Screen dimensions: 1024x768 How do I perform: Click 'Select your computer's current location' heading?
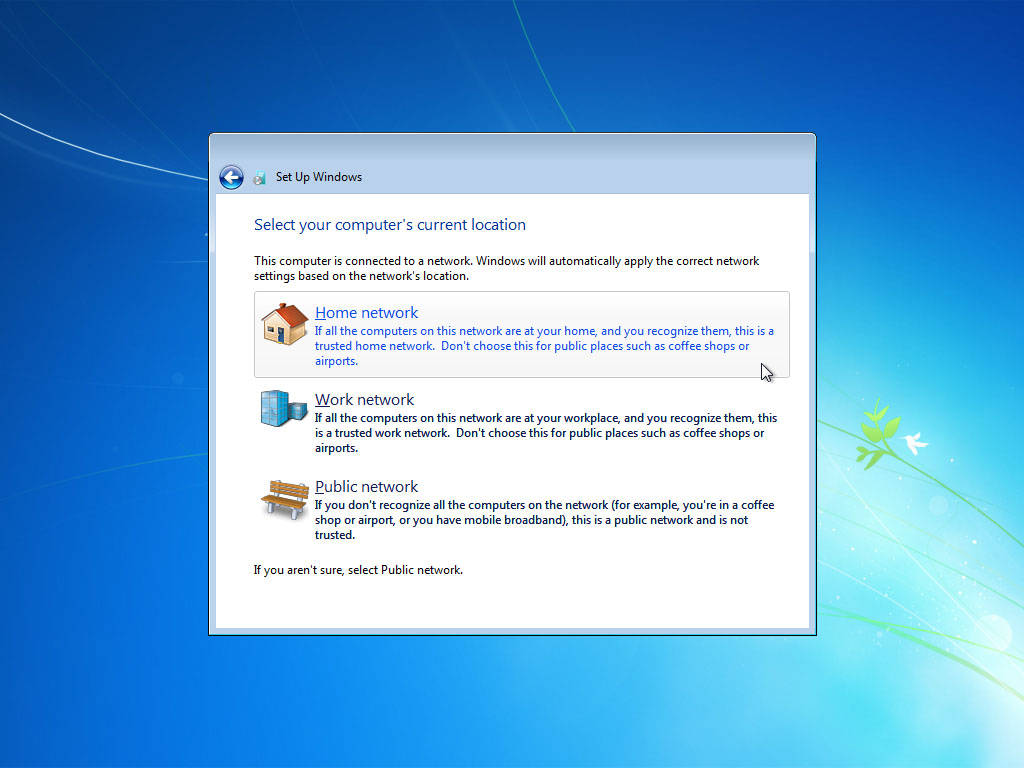[390, 225]
